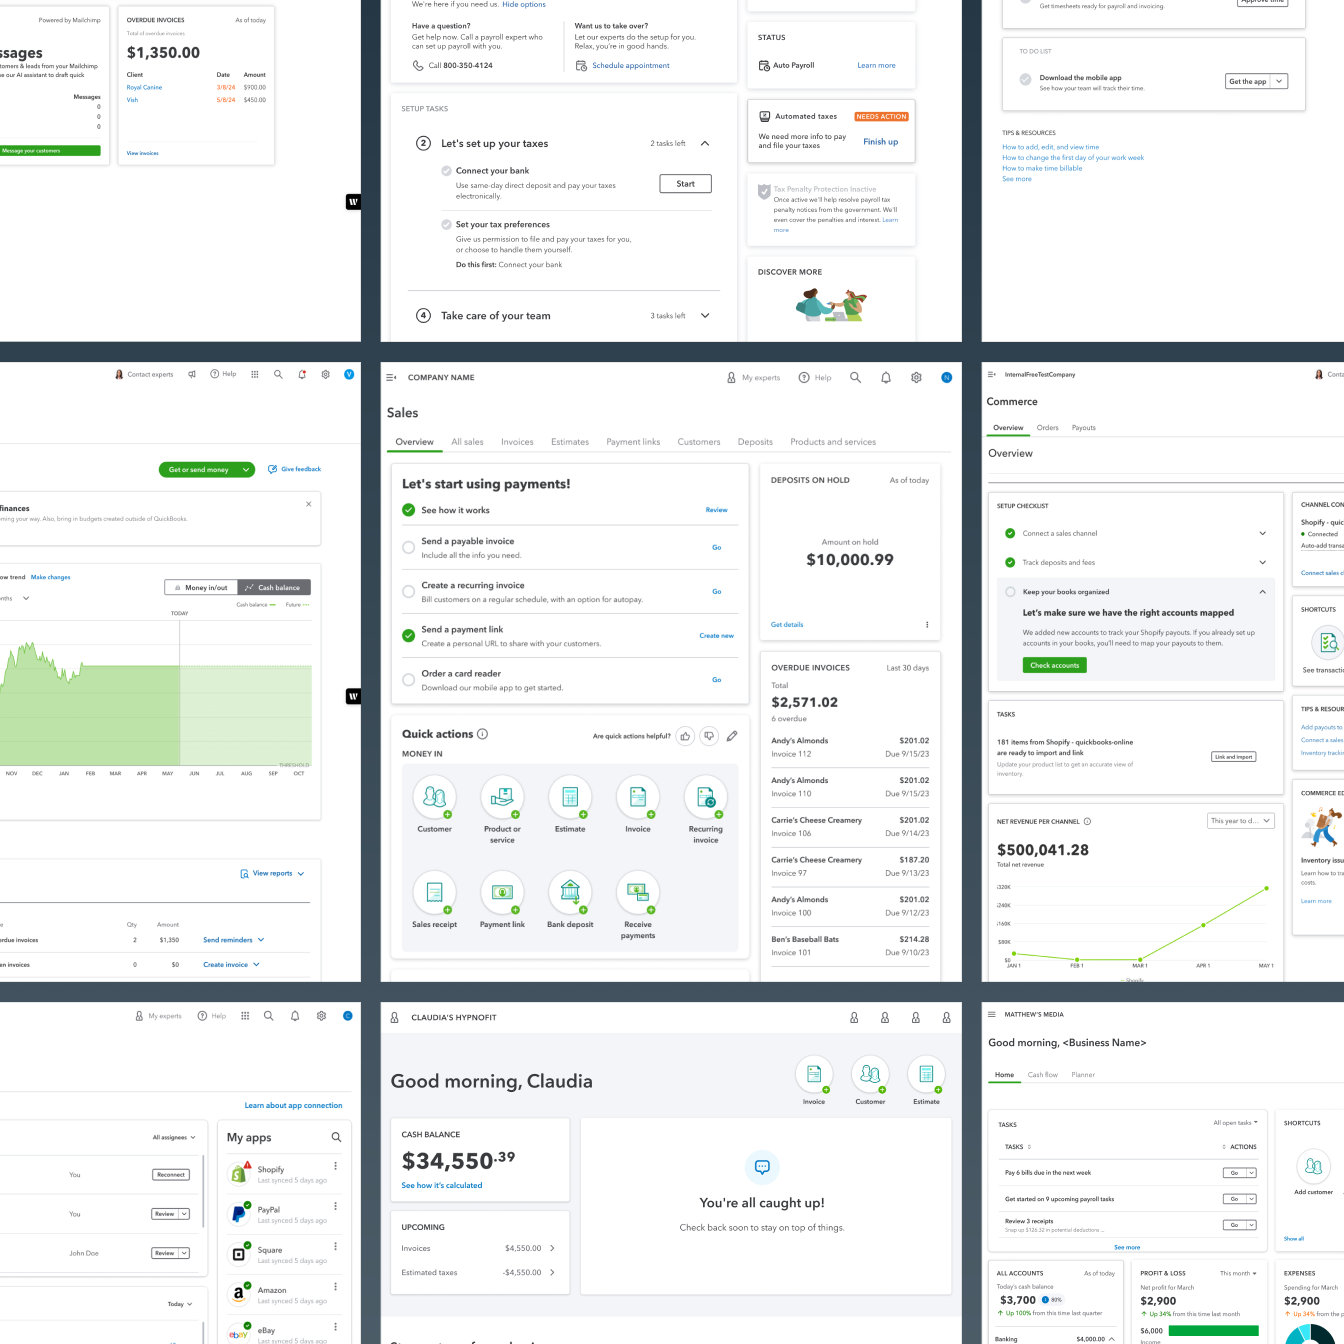Open the Shopify app kebab menu
Screen dimensions: 1344x1344
[335, 1166]
